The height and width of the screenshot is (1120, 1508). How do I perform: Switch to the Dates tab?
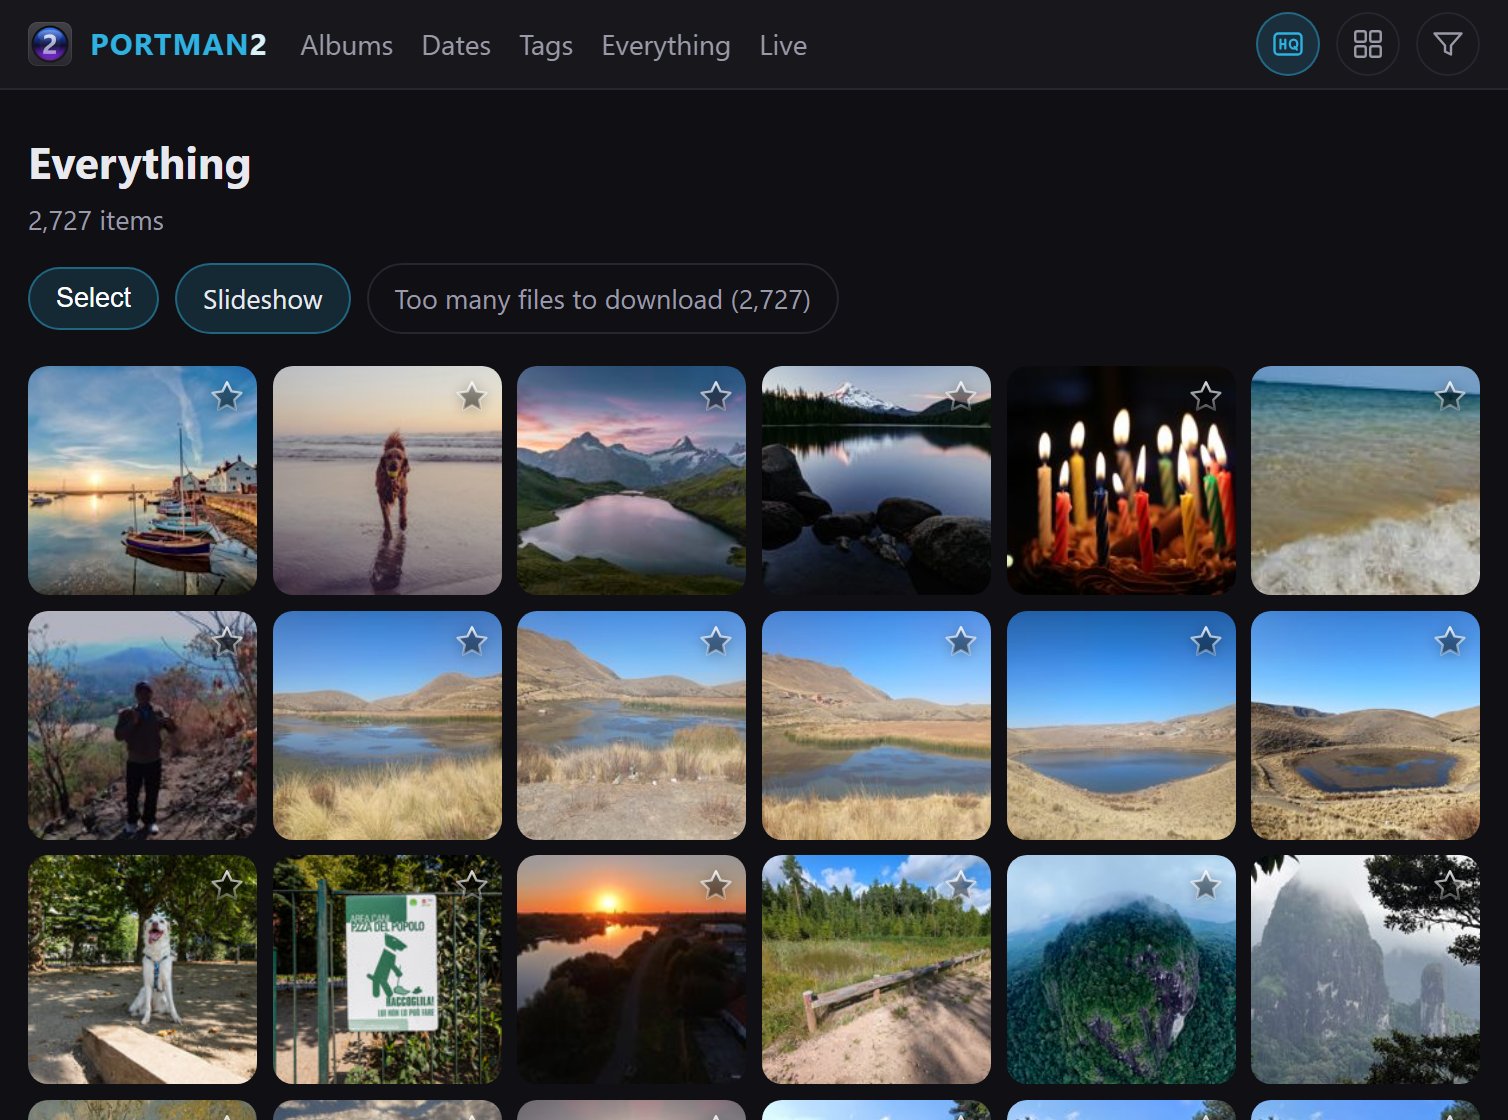pos(456,46)
